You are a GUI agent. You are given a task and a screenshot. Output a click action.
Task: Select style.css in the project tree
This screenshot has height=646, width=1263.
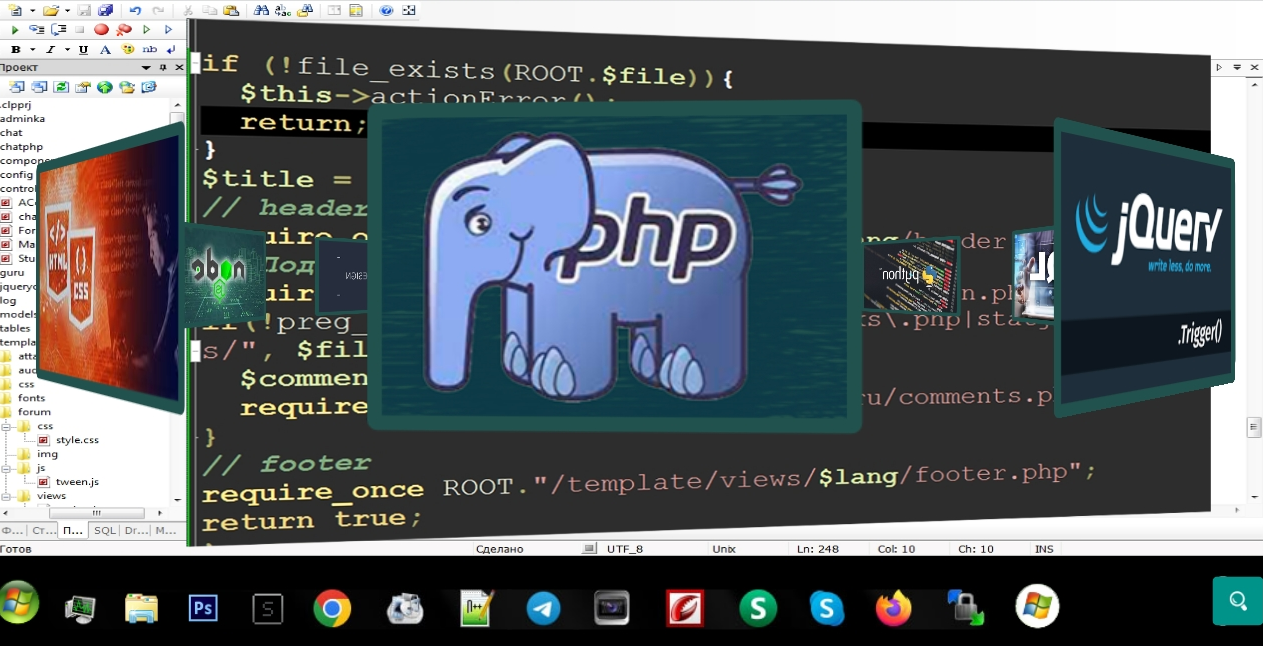(77, 439)
